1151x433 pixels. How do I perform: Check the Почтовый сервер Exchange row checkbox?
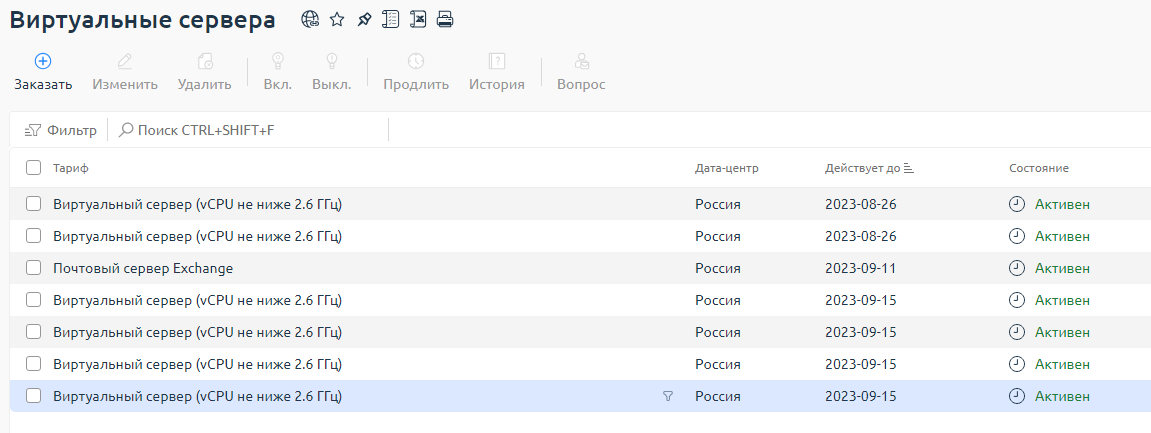pos(33,268)
